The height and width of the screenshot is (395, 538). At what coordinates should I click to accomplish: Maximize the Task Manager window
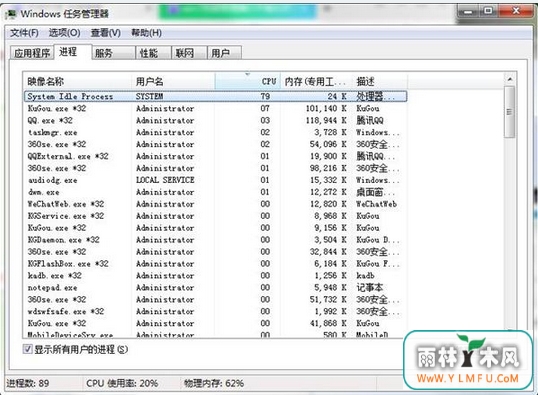click(488, 12)
